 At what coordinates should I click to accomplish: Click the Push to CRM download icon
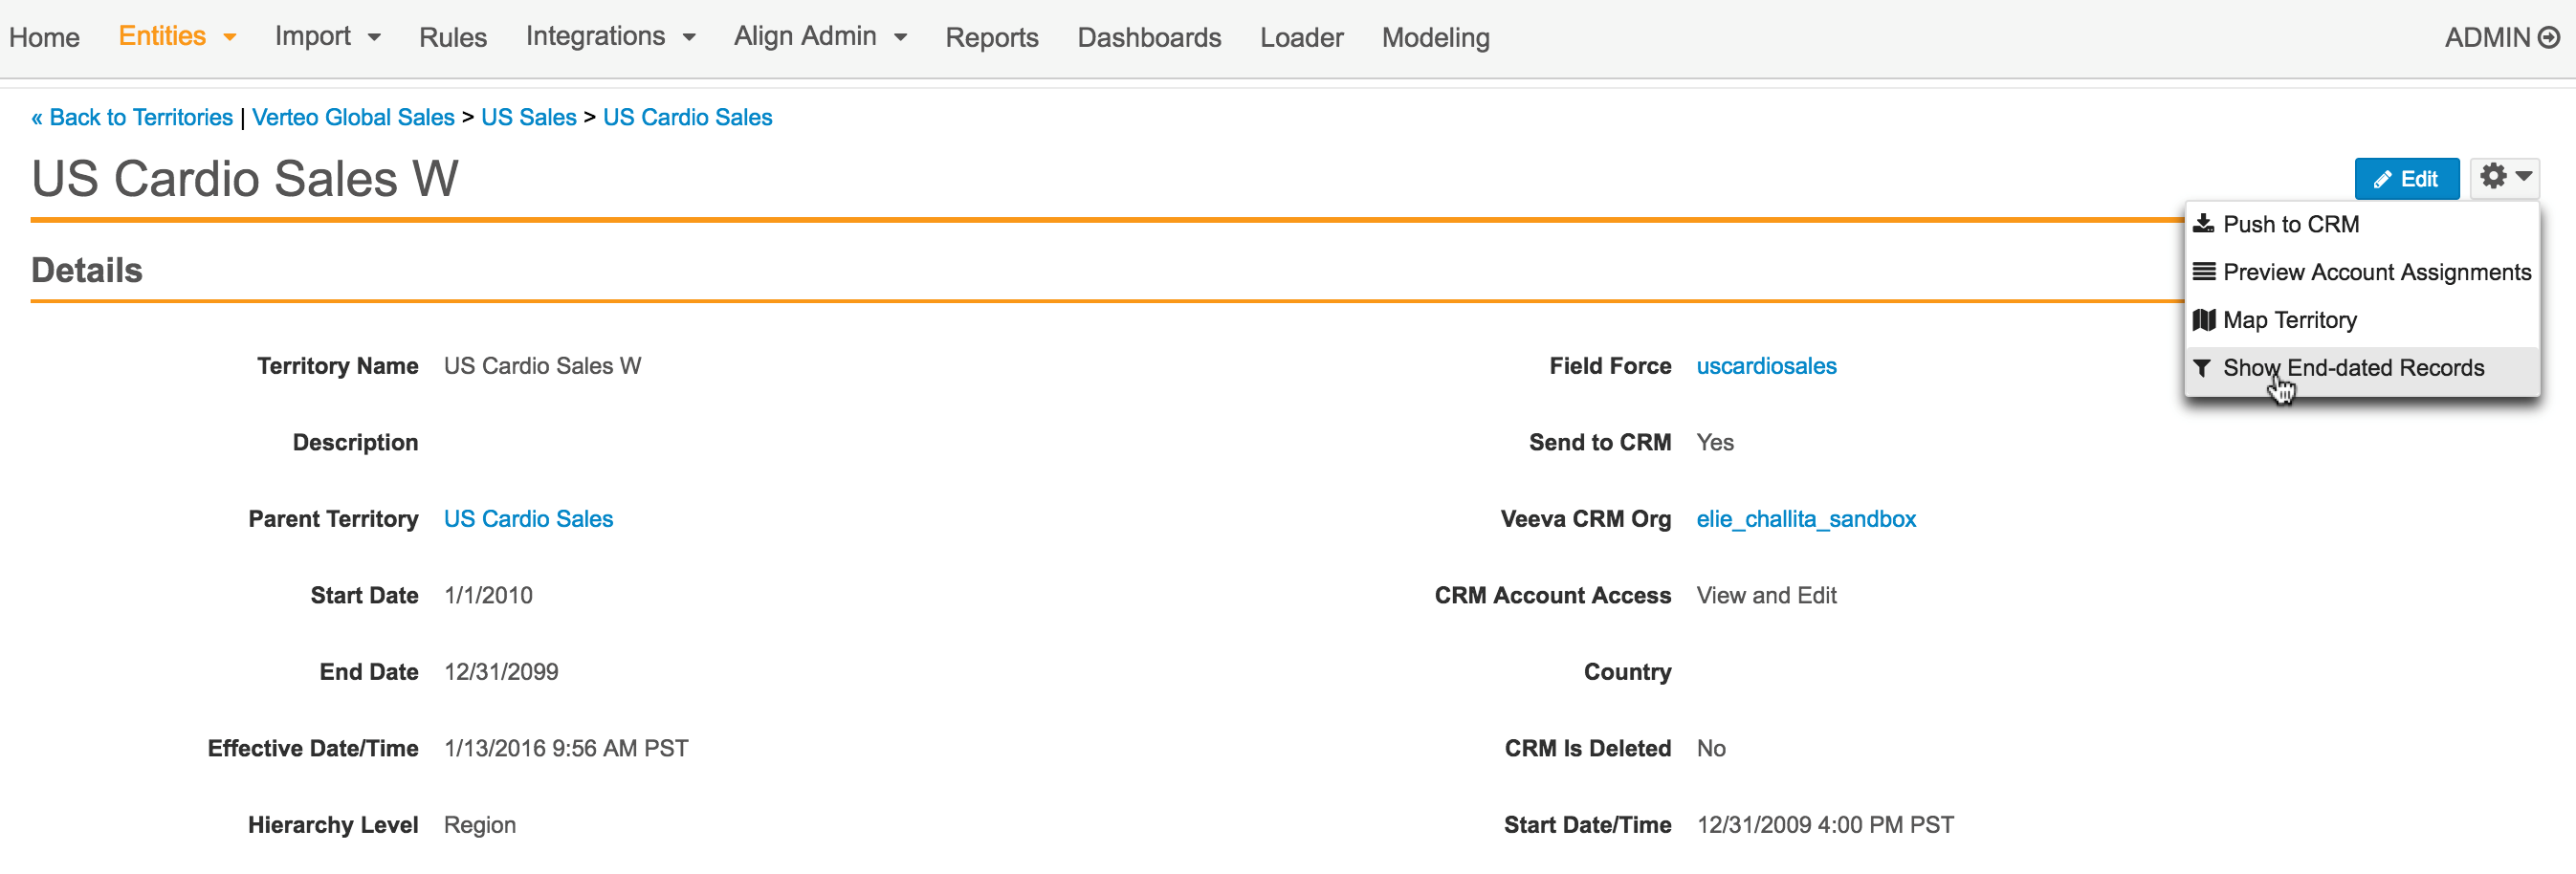2203,224
